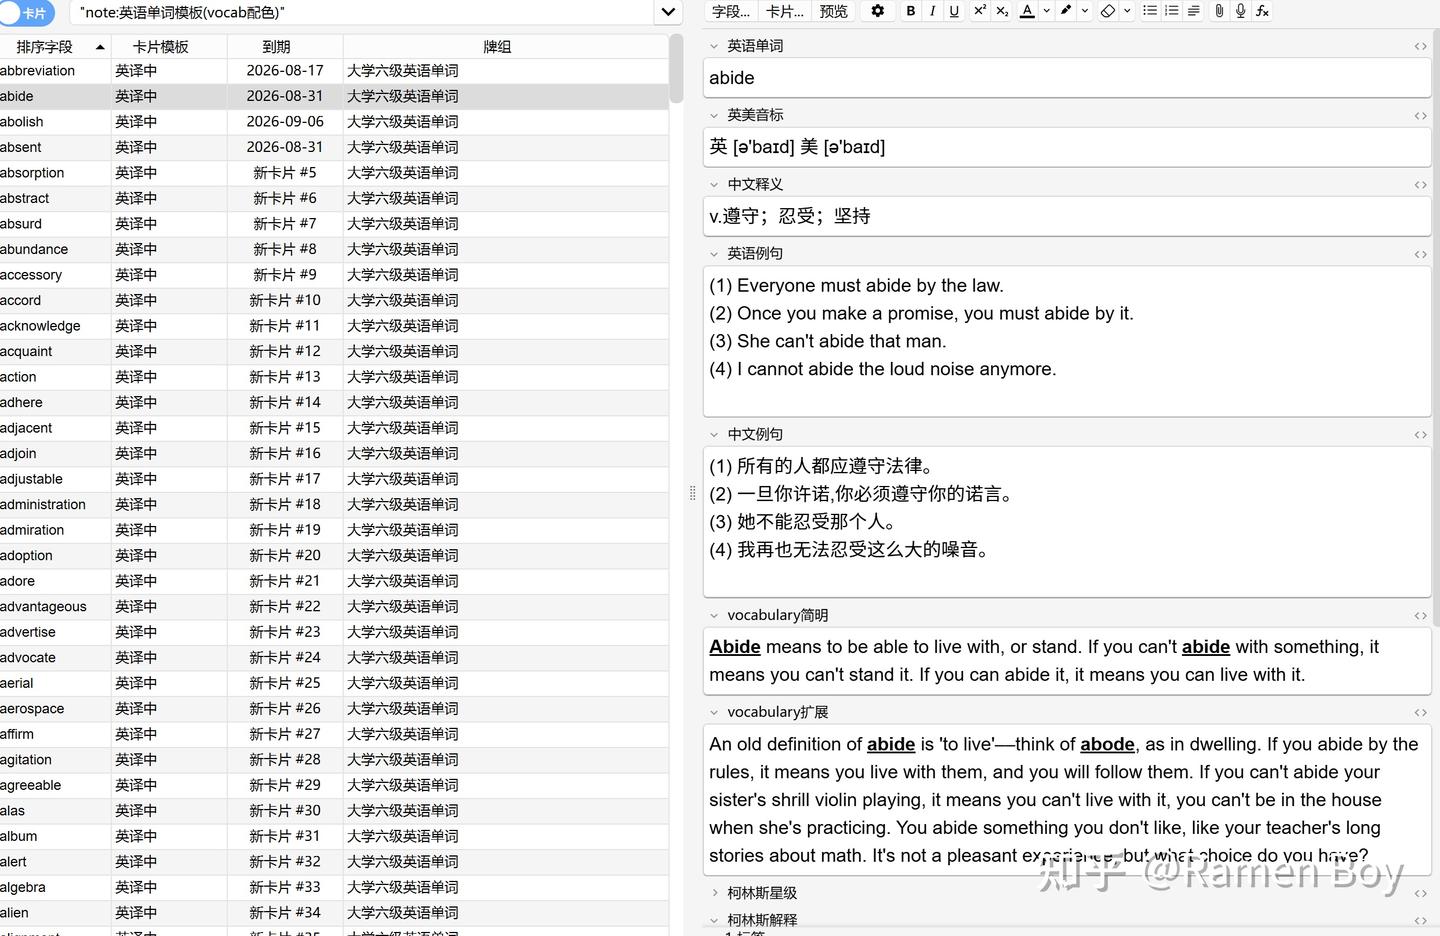Toggle italic formatting
This screenshot has height=936, width=1440.
pyautogui.click(x=932, y=11)
